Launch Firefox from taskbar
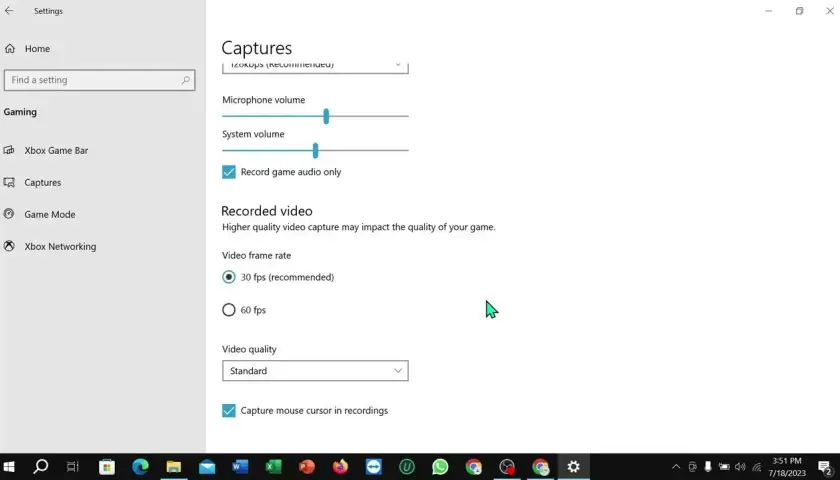This screenshot has width=840, height=480. (340, 467)
